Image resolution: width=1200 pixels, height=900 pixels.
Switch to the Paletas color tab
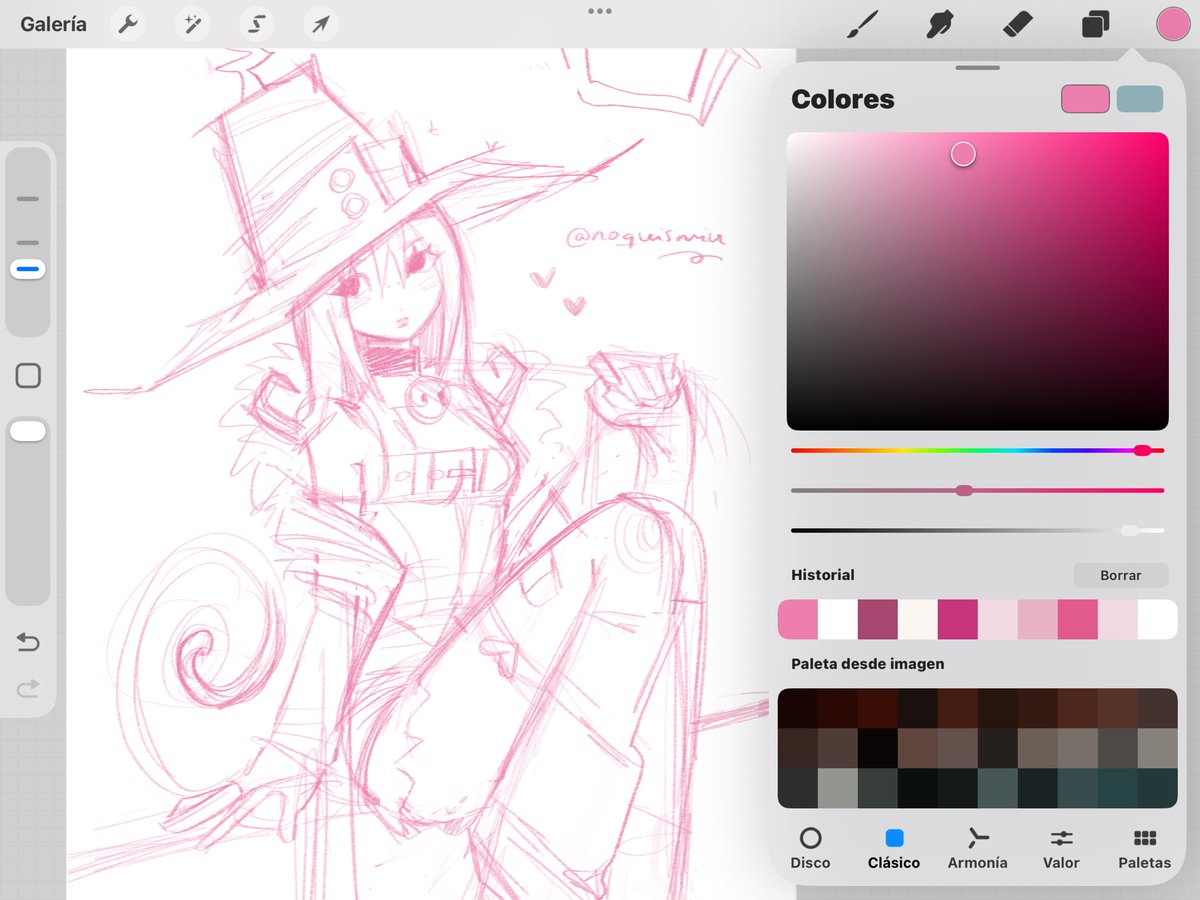(1145, 848)
